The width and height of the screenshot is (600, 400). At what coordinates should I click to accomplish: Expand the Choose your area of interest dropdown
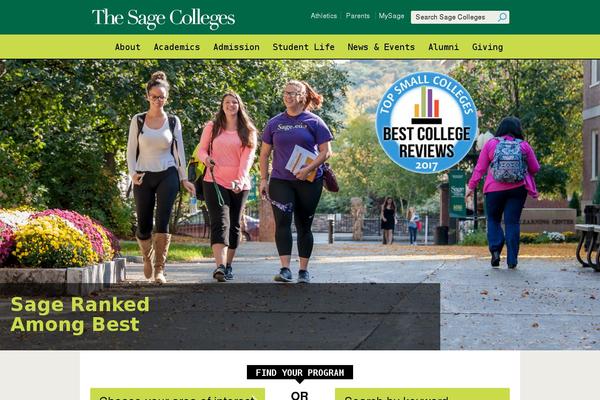click(178, 394)
